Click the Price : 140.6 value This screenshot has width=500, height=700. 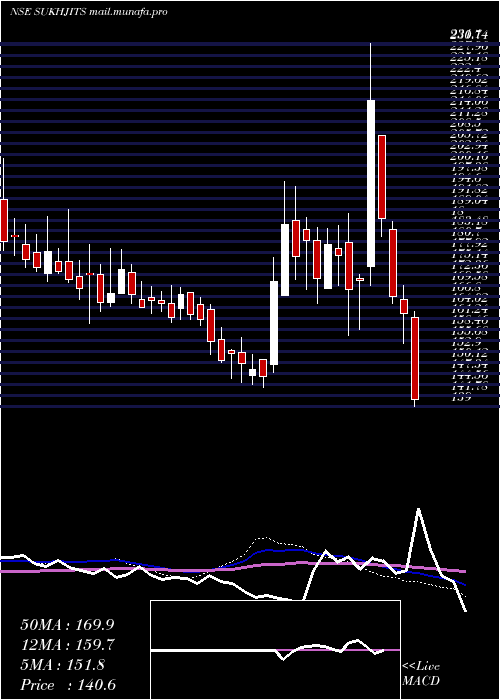[x=68, y=685]
